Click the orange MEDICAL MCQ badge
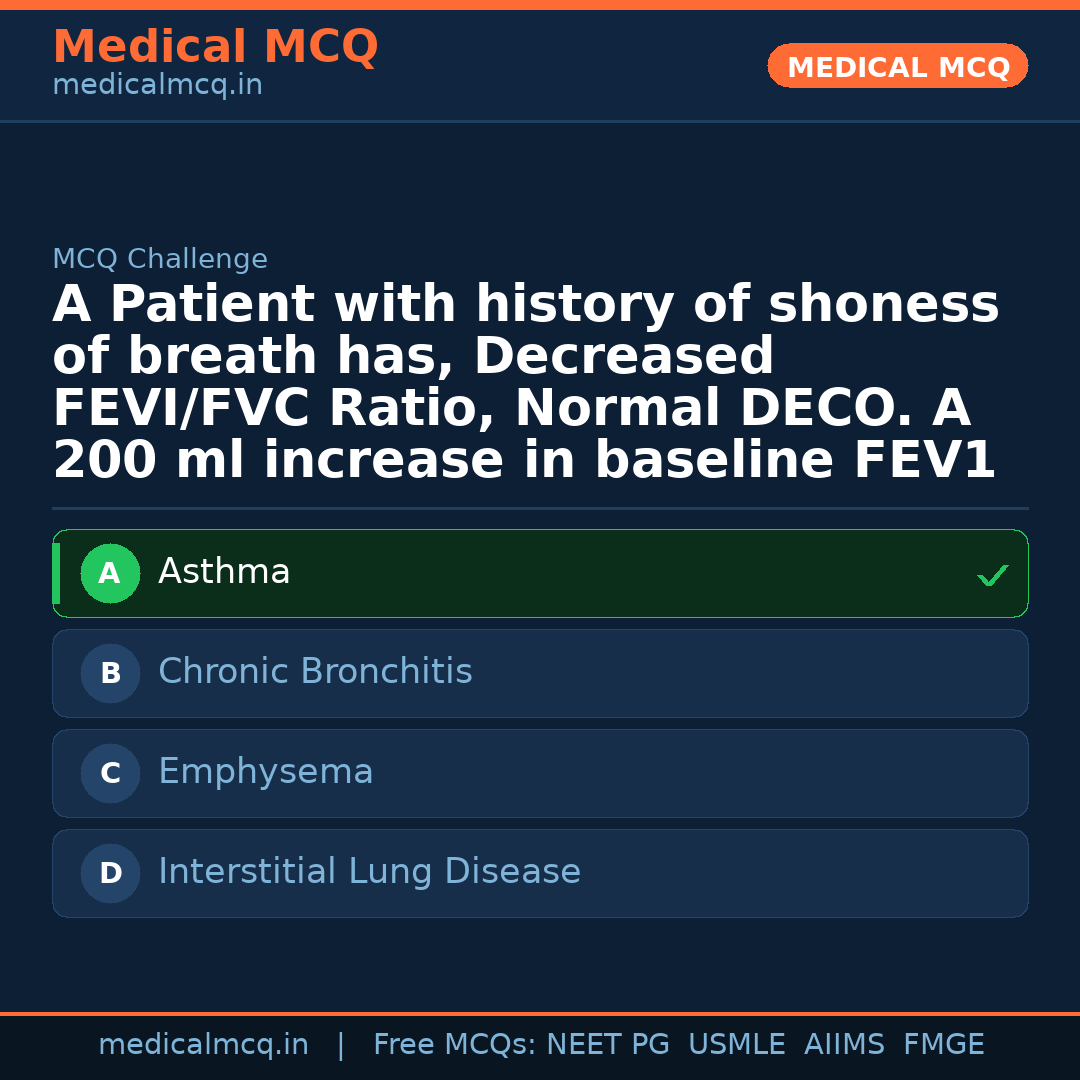The image size is (1080, 1080). pos(897,67)
